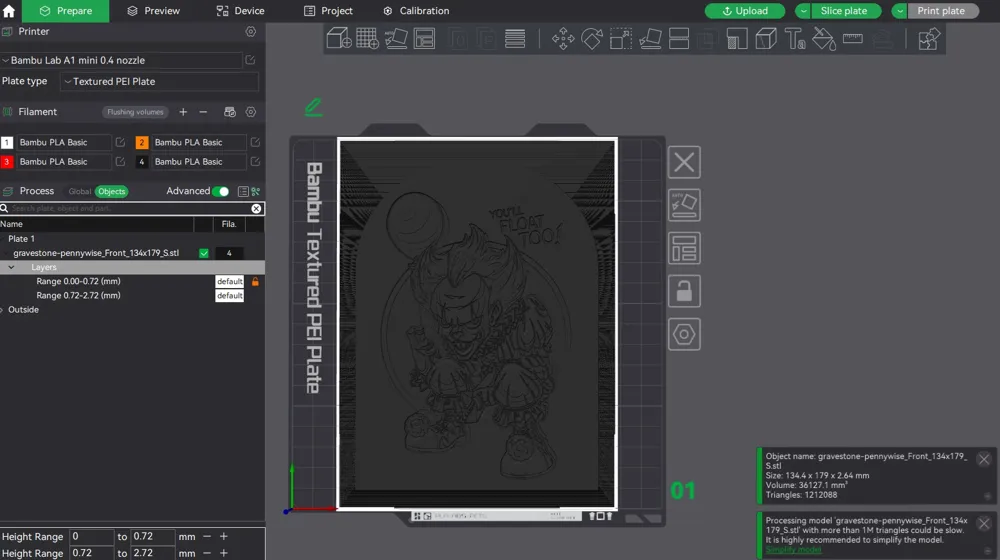Remove a filament with minus icon
This screenshot has height=560, width=1000.
[x=203, y=112]
